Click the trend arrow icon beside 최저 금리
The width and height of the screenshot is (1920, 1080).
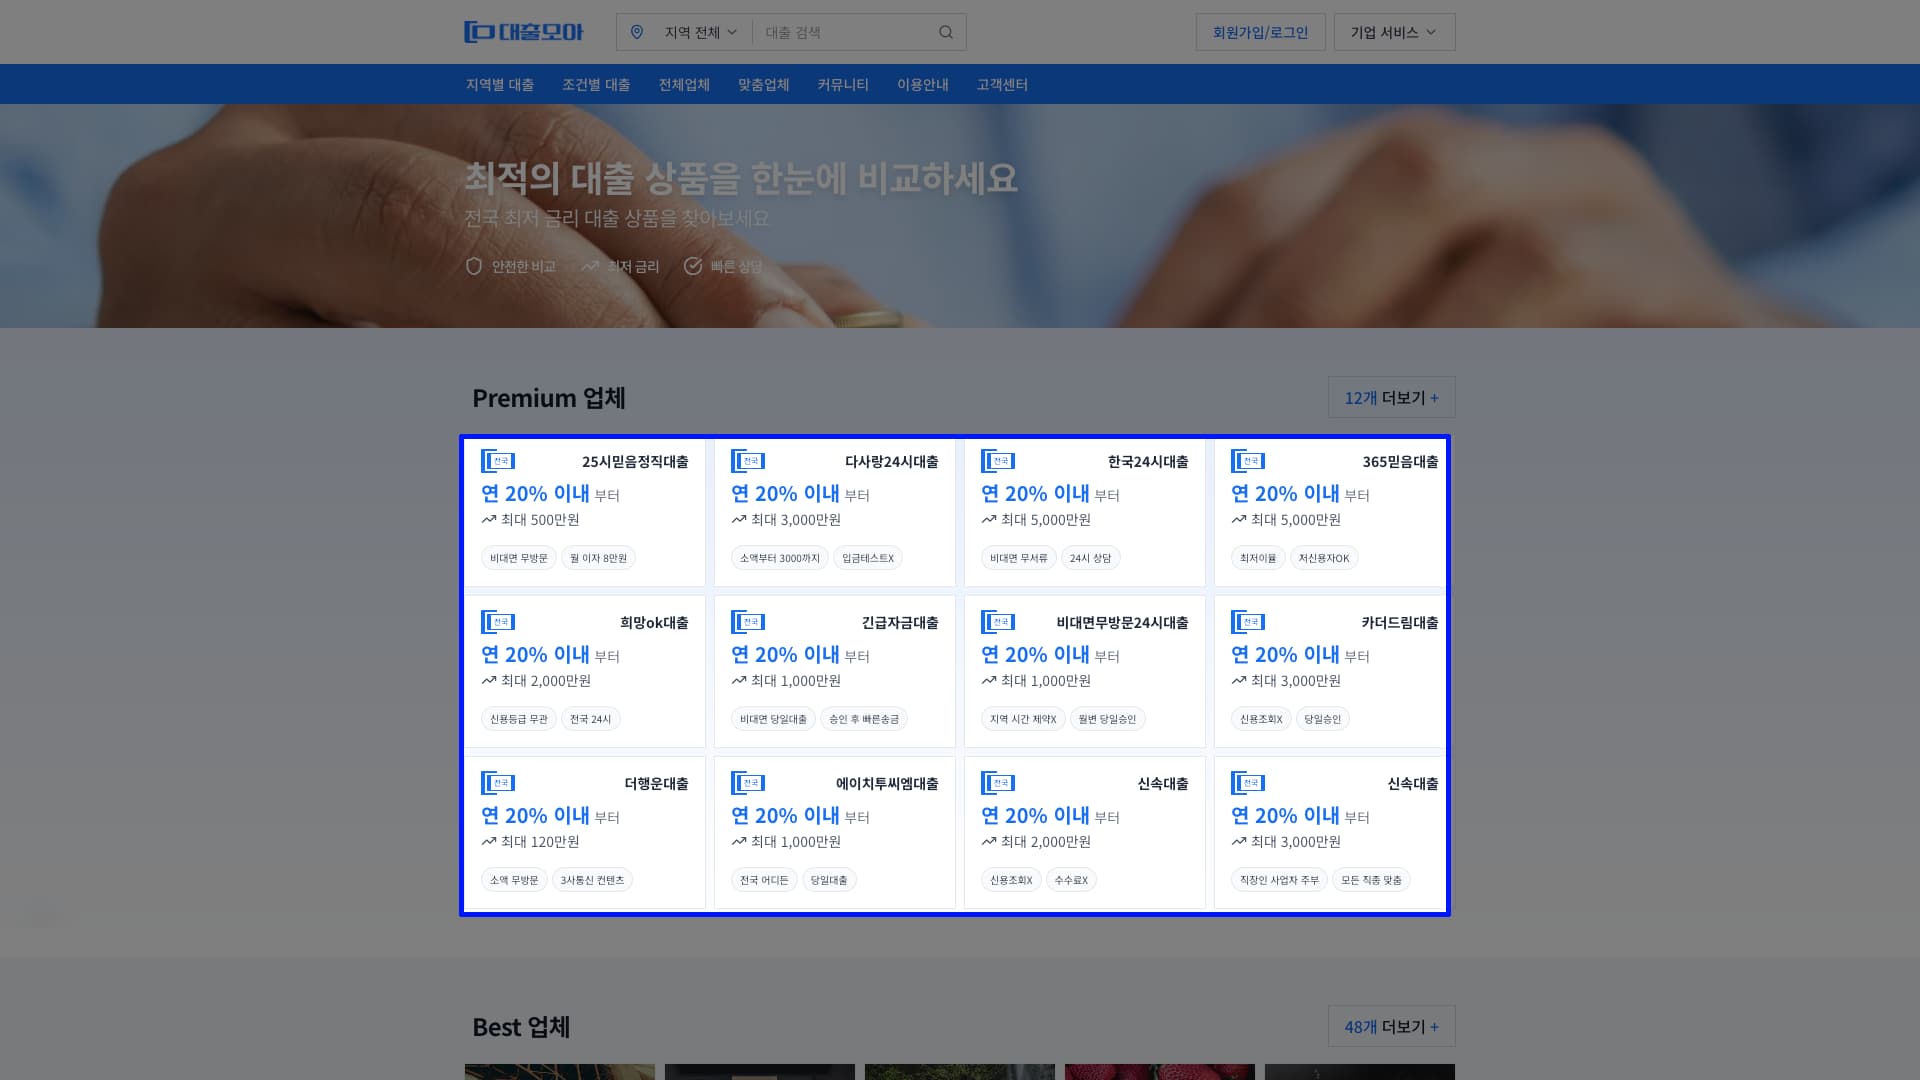pos(589,266)
